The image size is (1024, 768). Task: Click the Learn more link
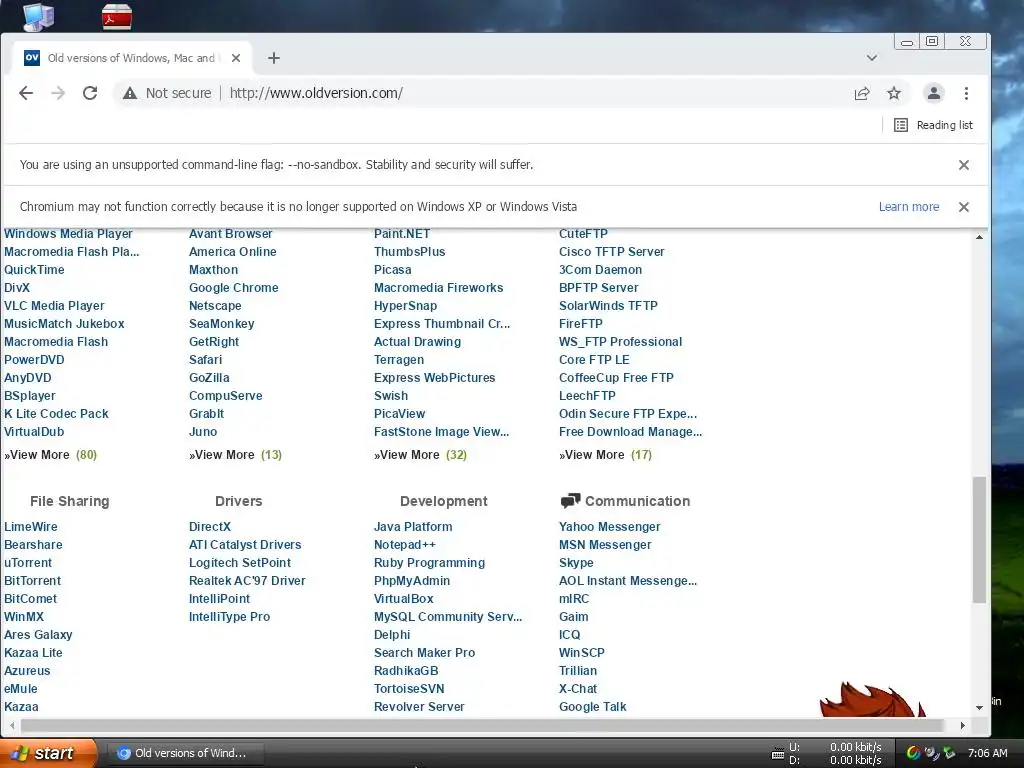(908, 207)
